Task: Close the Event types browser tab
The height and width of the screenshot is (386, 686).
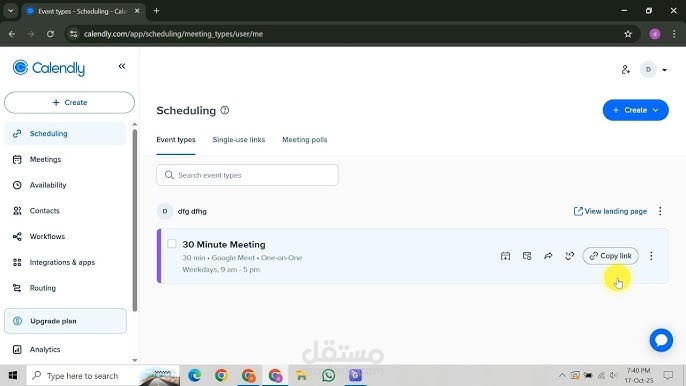Action: click(x=137, y=11)
